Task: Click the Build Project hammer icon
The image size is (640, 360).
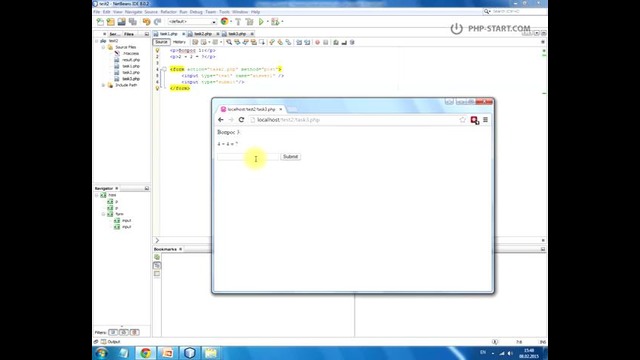Action: point(238,22)
